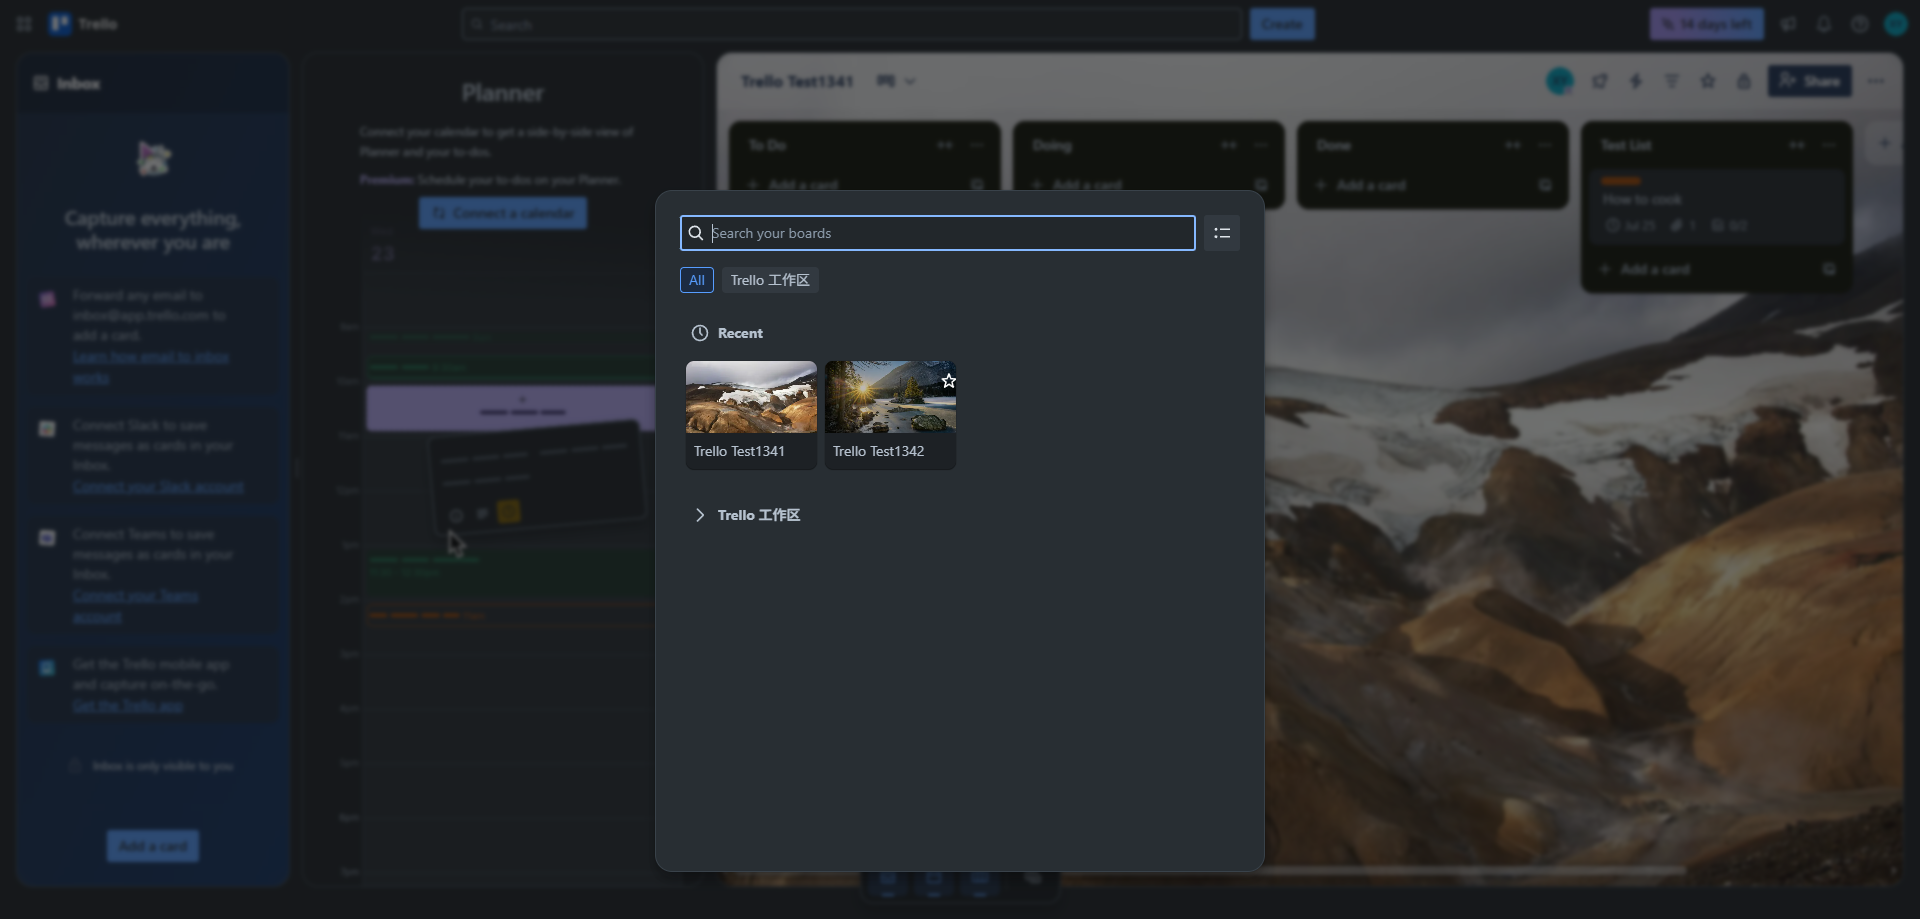This screenshot has width=1920, height=919.
Task: Open the board's three-dot menu
Action: [1876, 81]
